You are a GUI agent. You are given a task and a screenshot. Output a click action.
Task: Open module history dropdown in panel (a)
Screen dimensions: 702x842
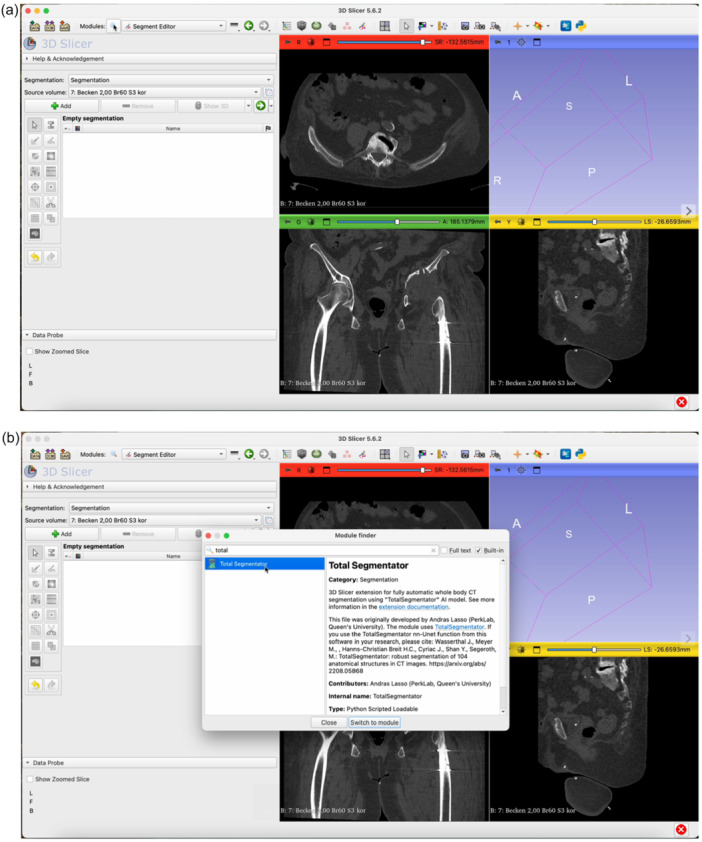(234, 26)
